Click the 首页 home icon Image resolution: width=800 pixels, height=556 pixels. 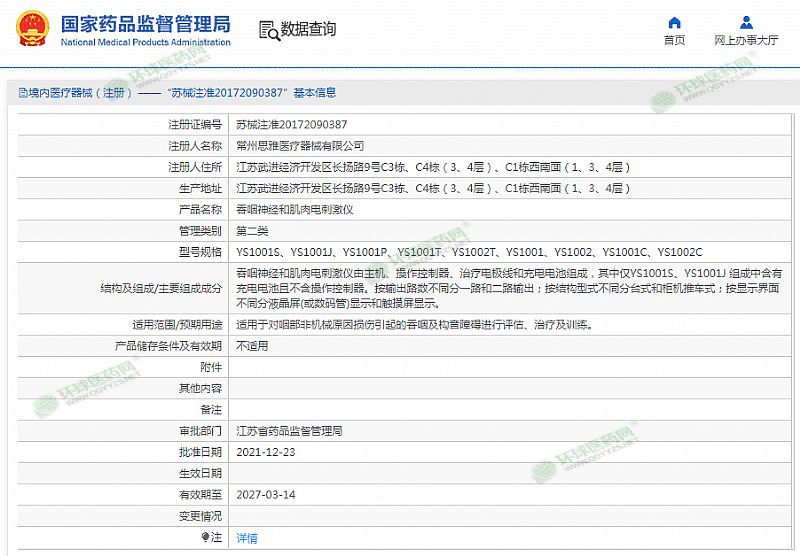pyautogui.click(x=674, y=22)
